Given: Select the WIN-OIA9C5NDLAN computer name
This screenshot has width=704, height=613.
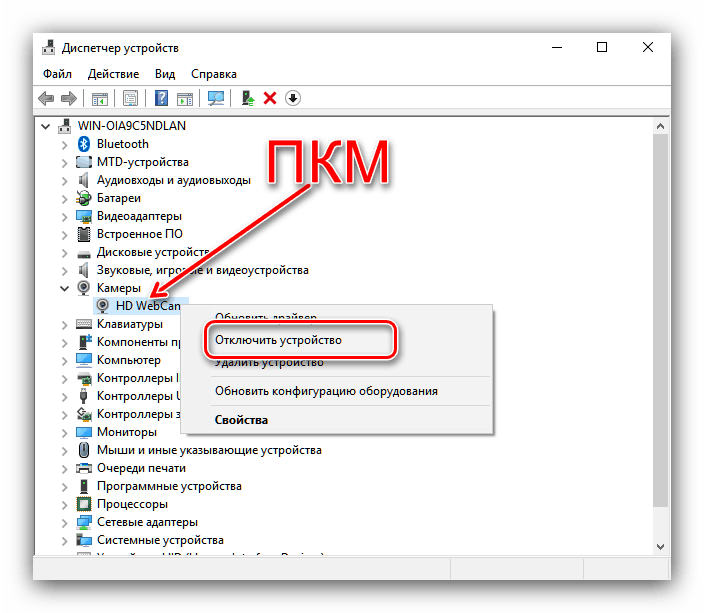Looking at the screenshot, I should pyautogui.click(x=132, y=126).
